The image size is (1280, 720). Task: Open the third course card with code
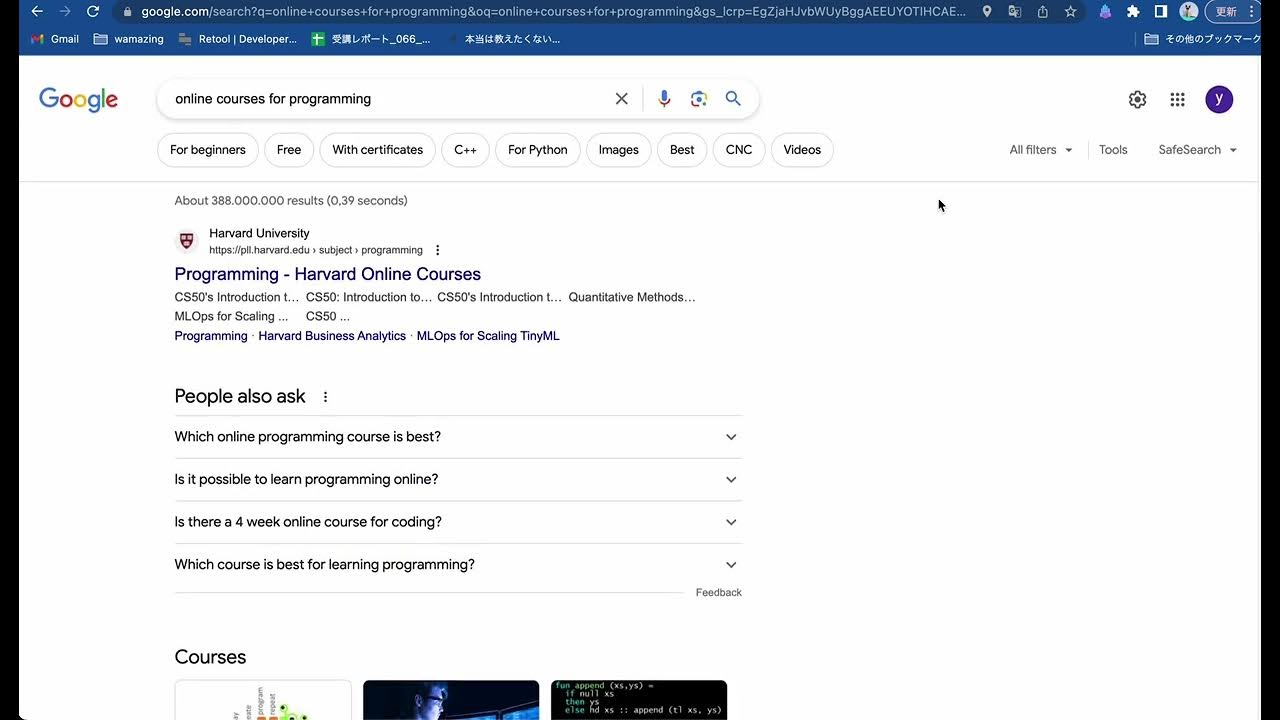tap(639, 700)
